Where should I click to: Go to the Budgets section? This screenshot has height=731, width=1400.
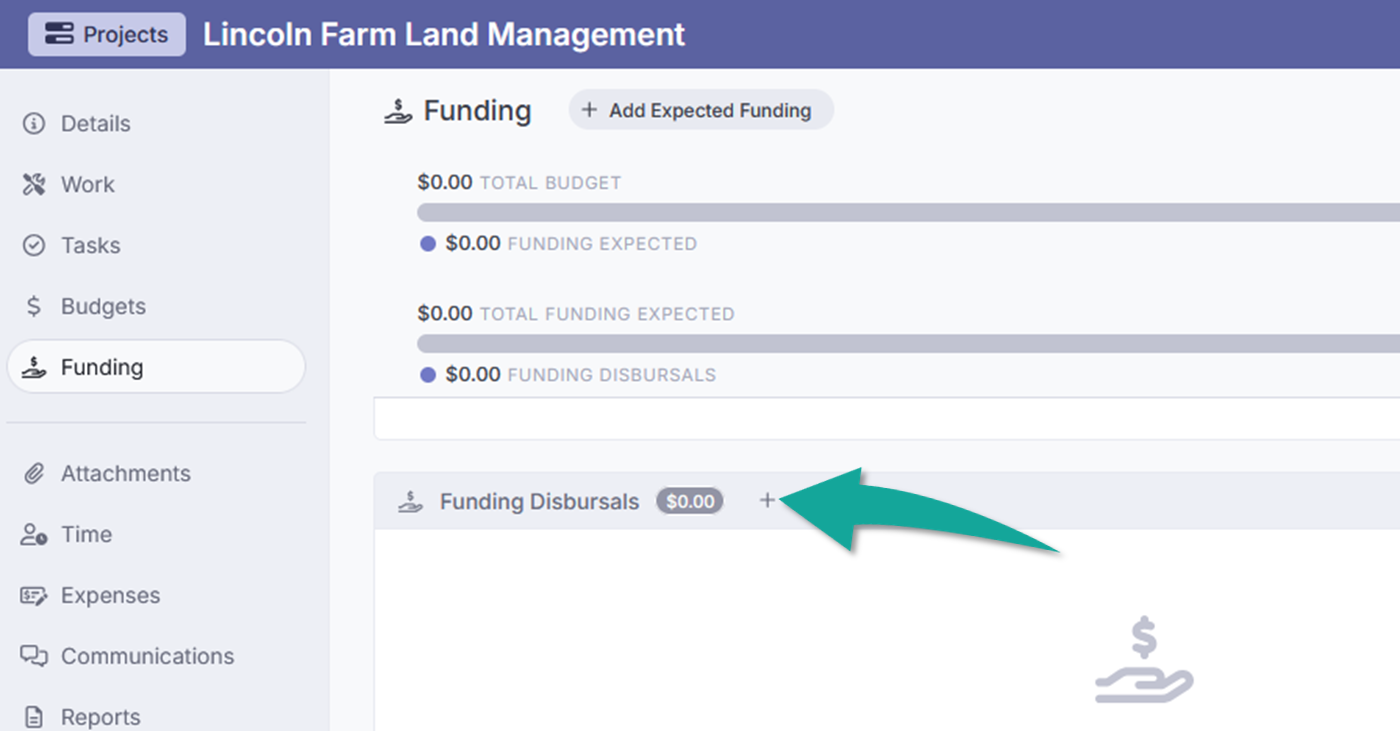click(x=103, y=307)
